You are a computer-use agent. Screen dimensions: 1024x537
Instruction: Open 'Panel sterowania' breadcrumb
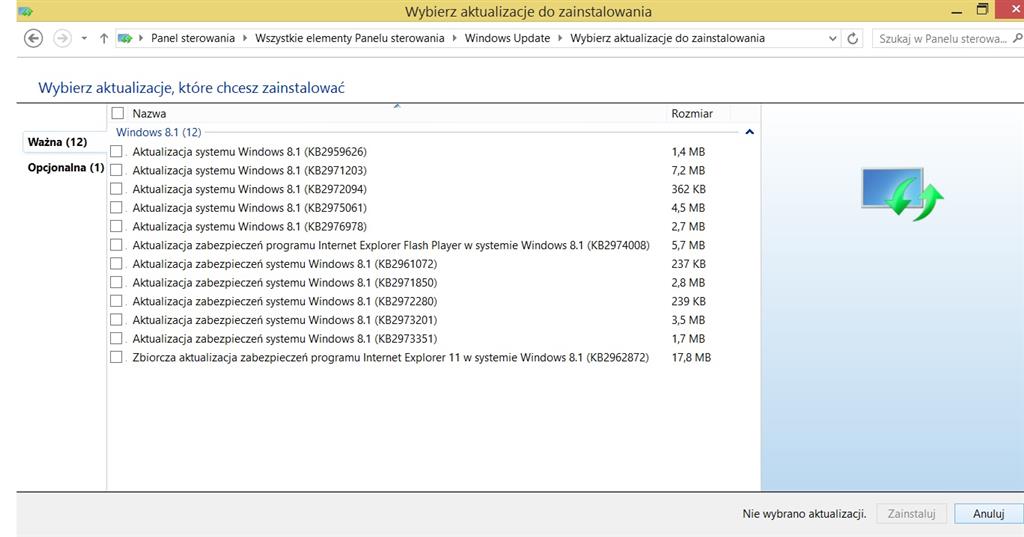coord(193,39)
